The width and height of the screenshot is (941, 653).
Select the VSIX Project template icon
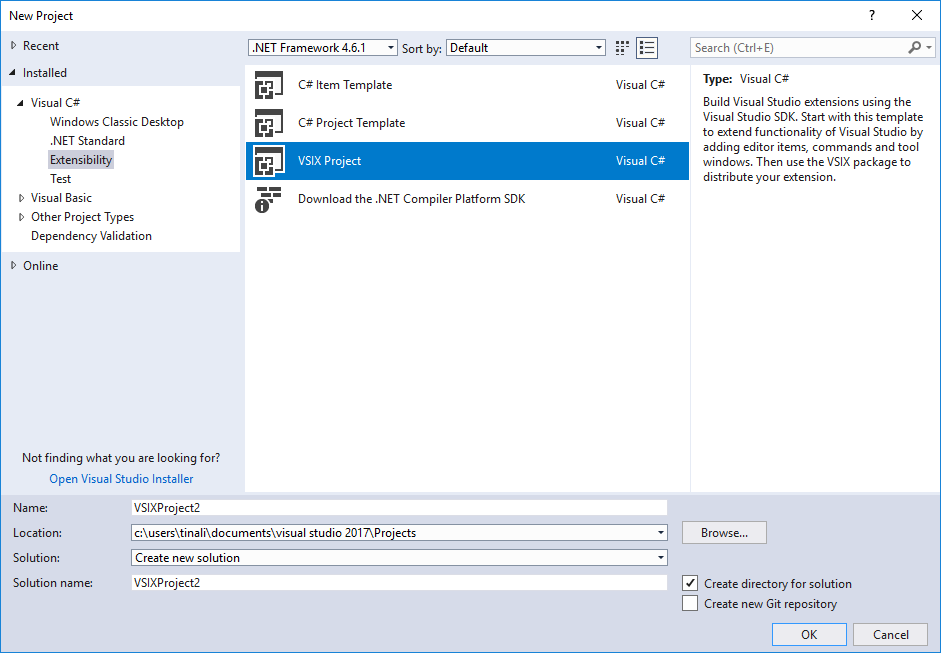[268, 160]
